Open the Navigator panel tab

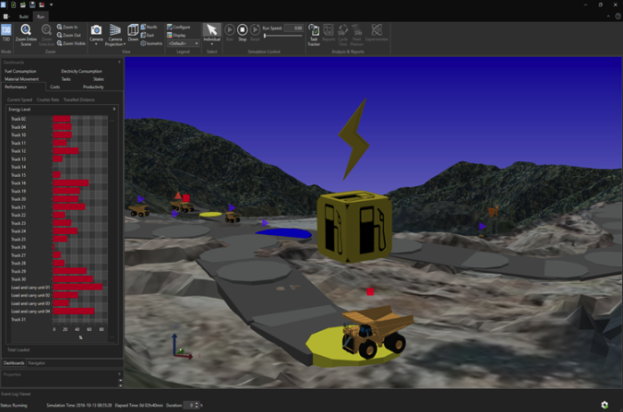pos(37,362)
